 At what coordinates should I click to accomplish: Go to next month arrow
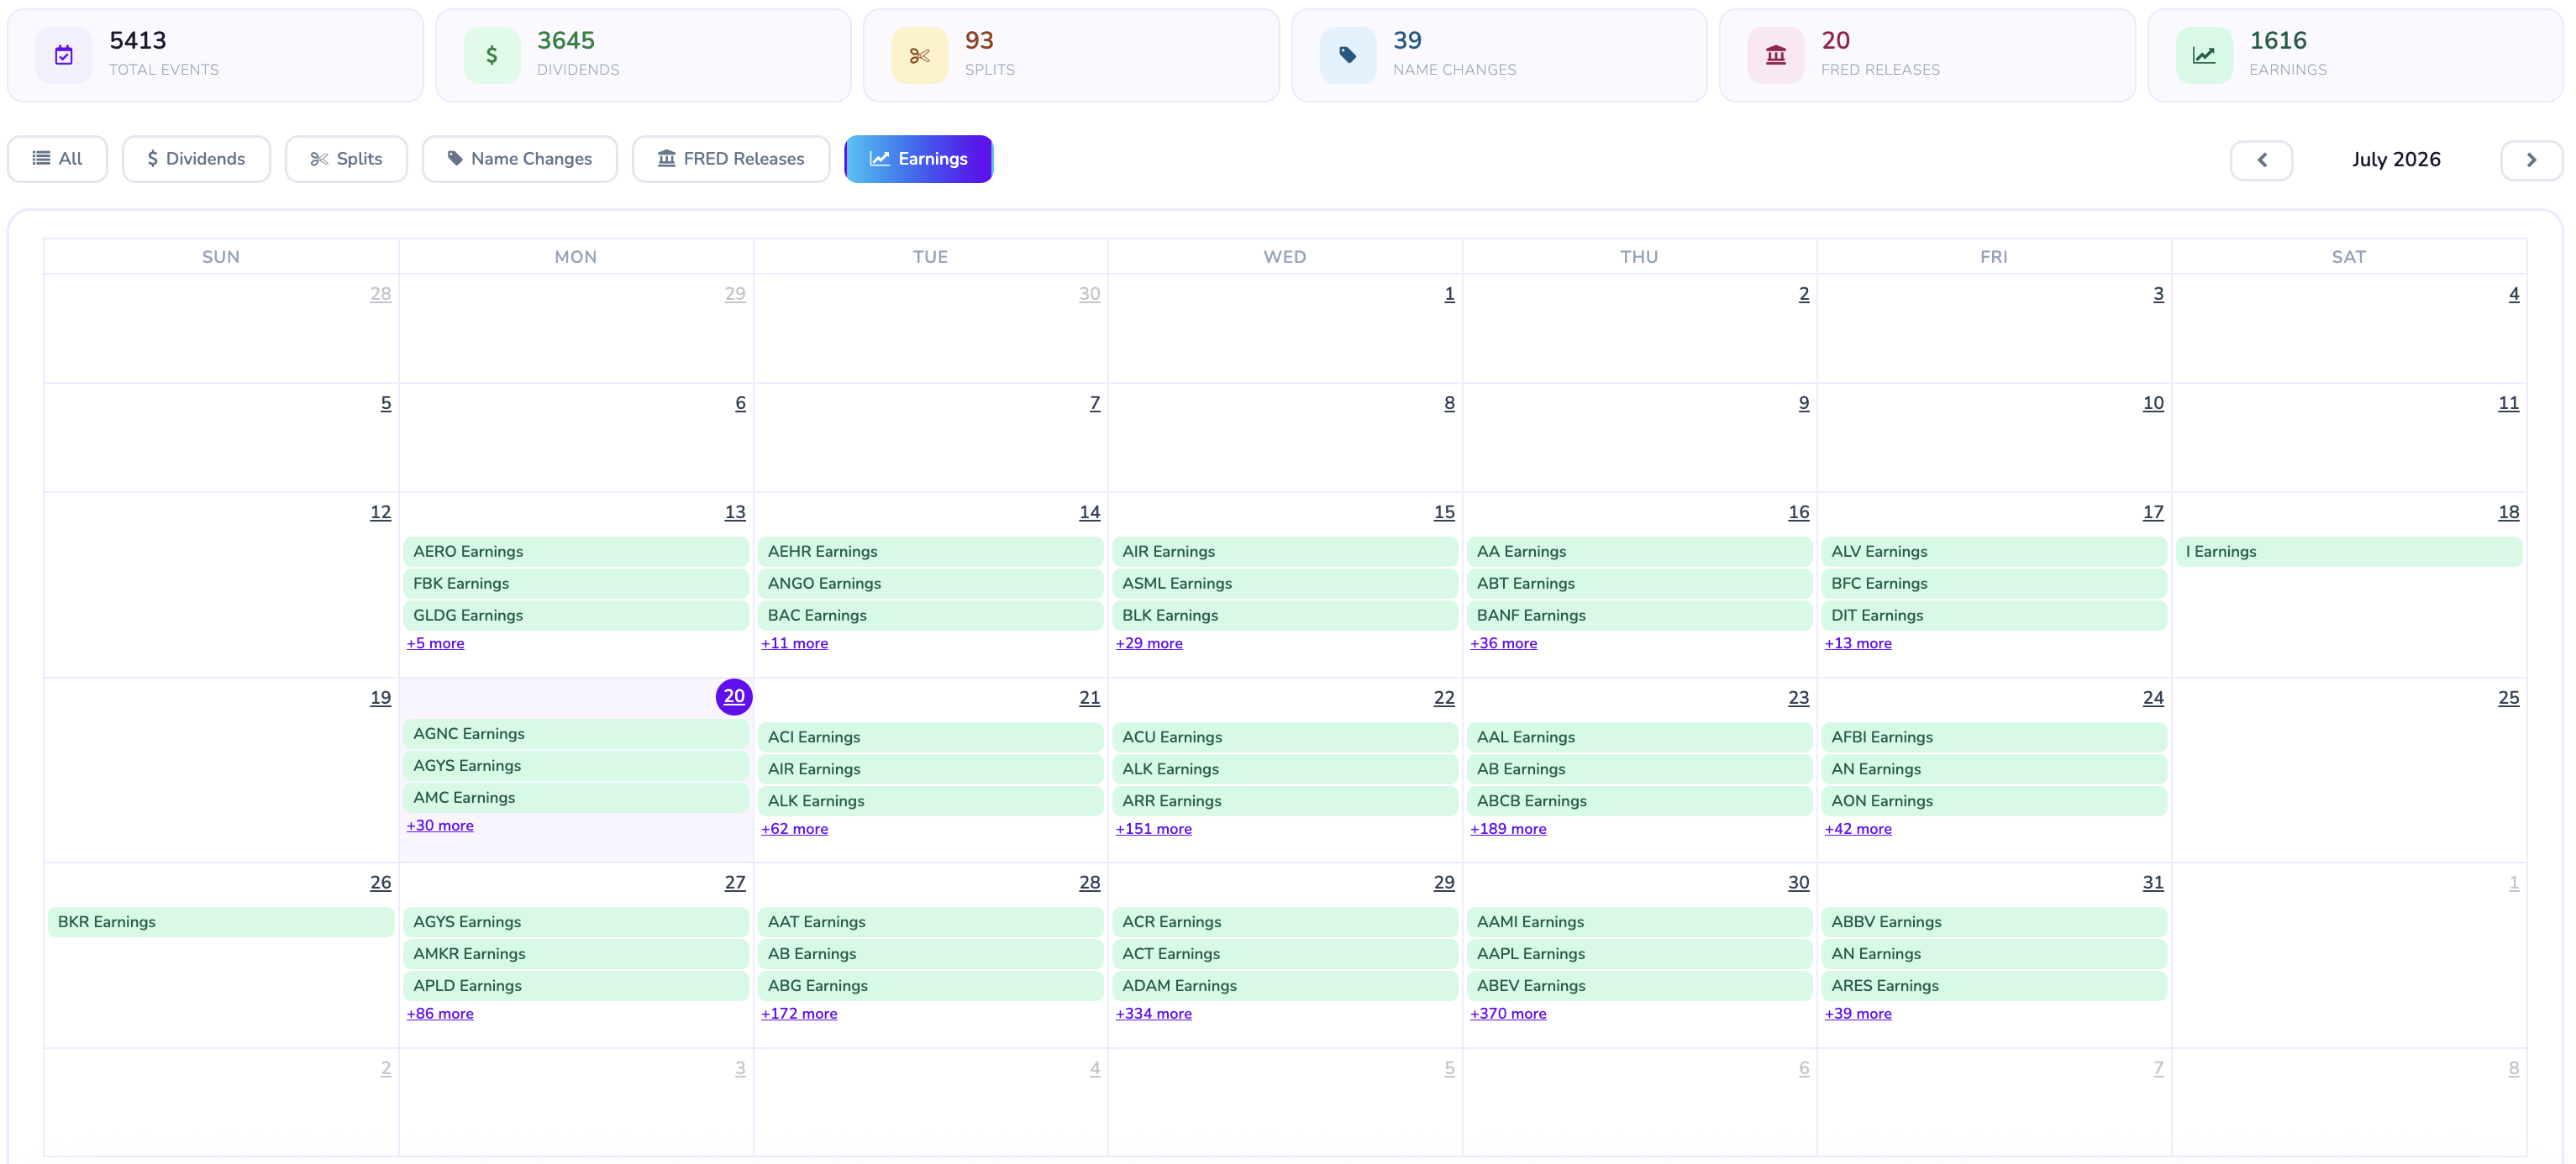tap(2532, 160)
